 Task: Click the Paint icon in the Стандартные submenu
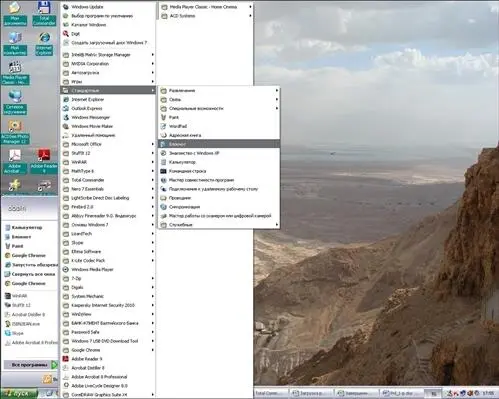click(x=163, y=117)
